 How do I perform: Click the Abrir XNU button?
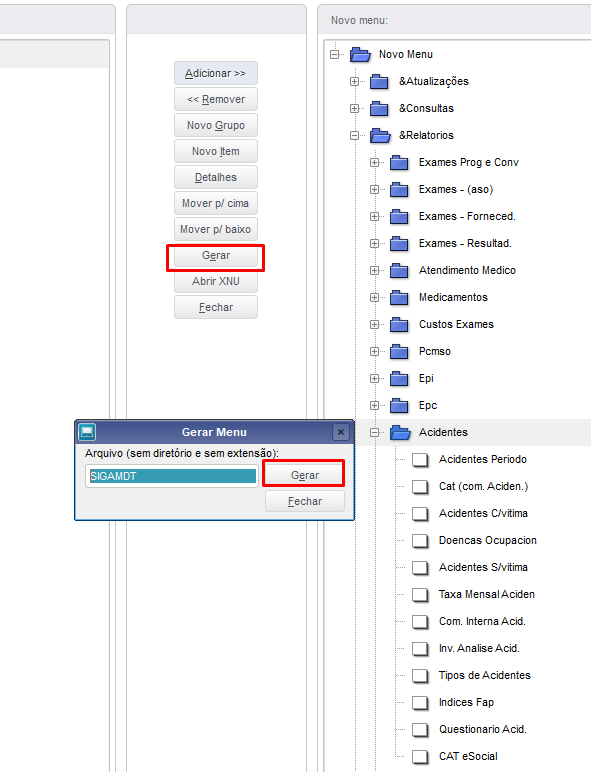216,281
